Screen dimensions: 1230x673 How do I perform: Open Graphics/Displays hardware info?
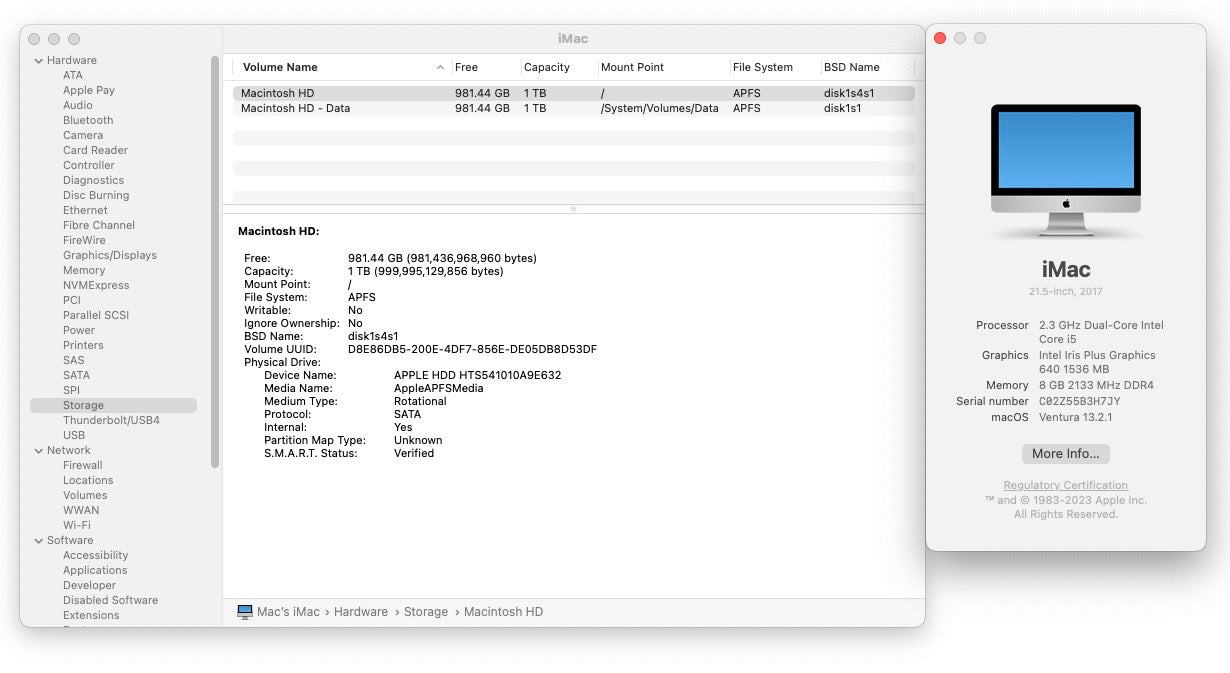point(109,255)
